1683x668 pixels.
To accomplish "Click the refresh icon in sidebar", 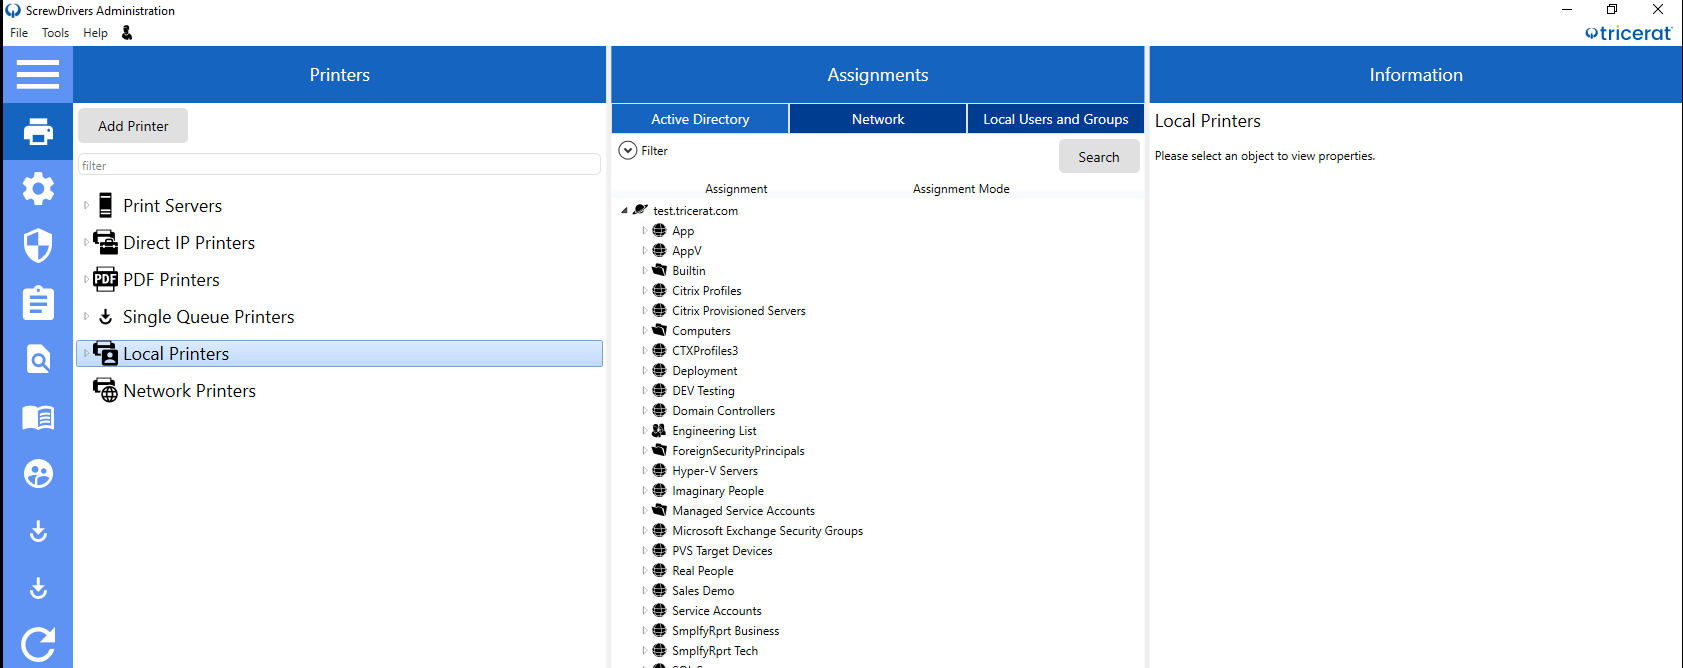I will pyautogui.click(x=38, y=645).
